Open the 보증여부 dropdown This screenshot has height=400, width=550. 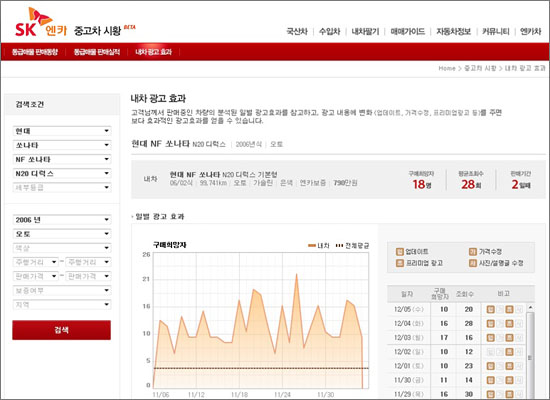[x=62, y=291]
